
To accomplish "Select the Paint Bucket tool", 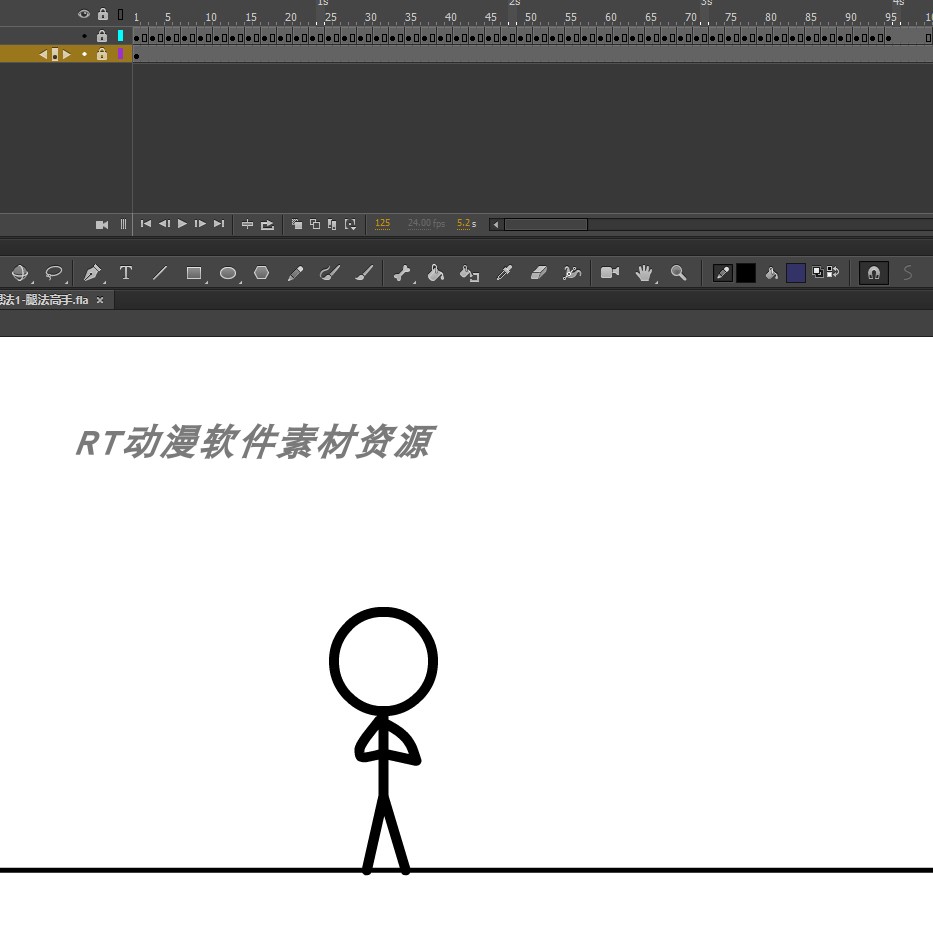I will tap(436, 273).
